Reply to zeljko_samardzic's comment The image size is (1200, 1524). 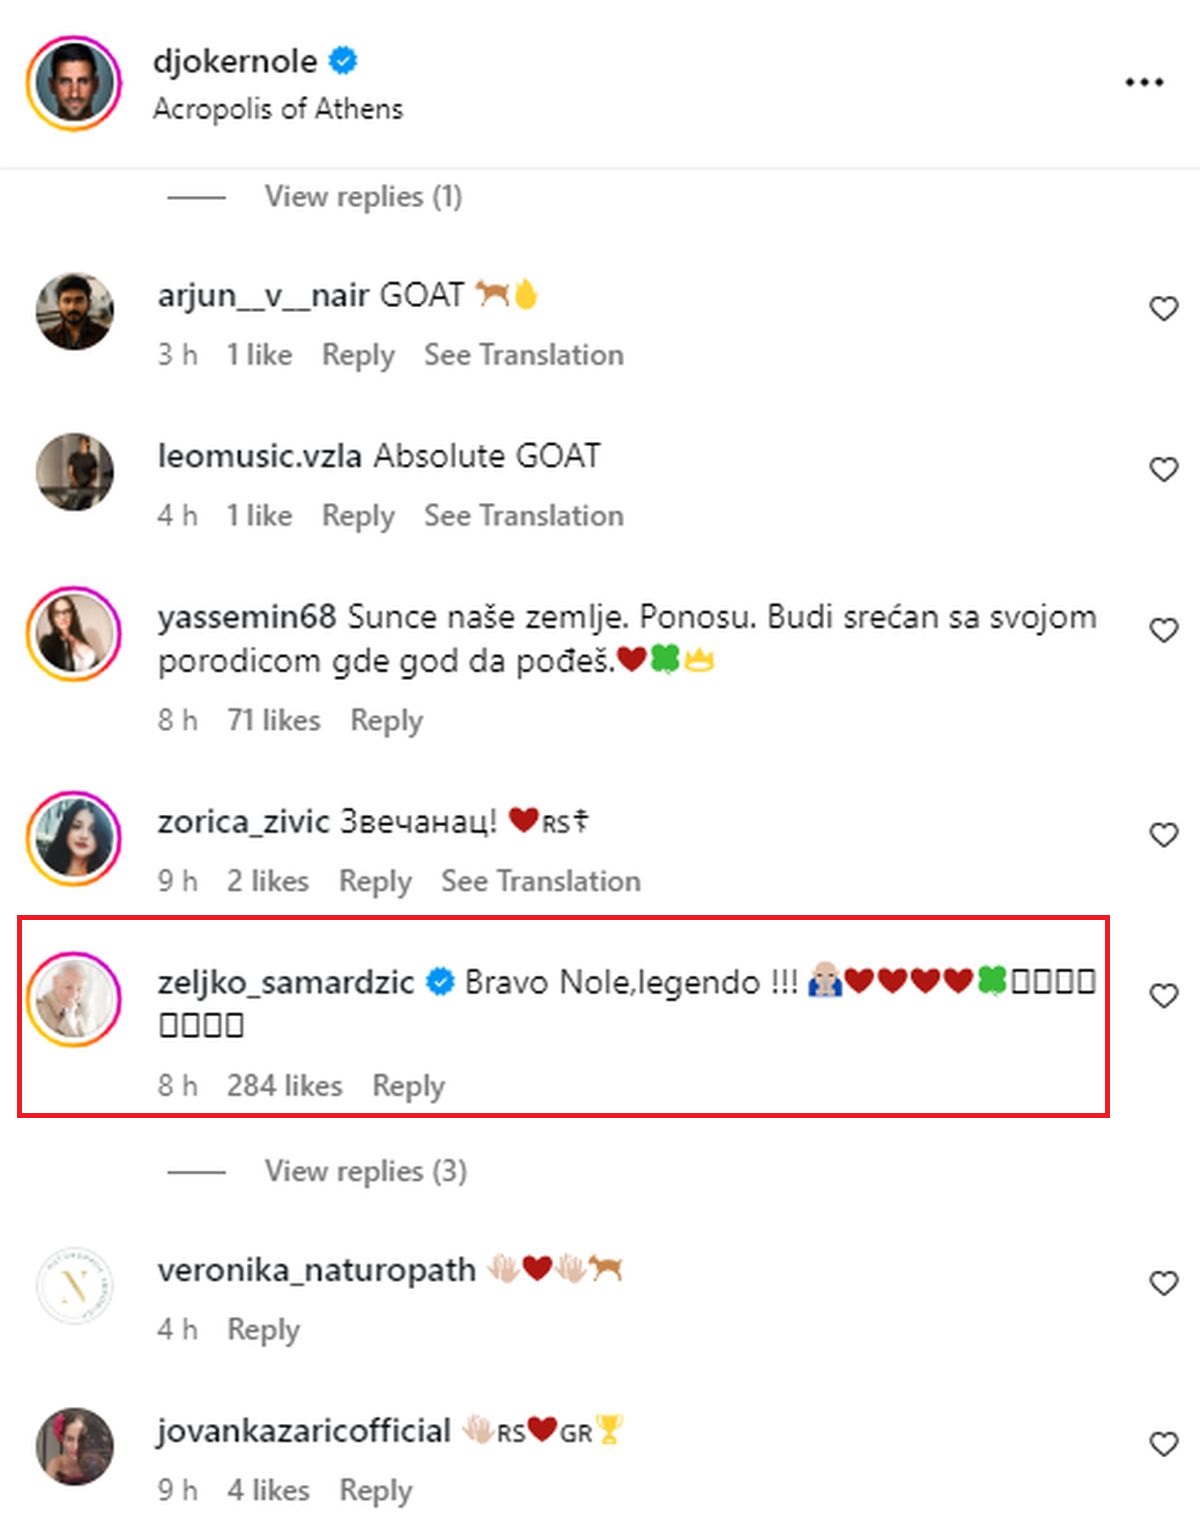[x=408, y=1086]
